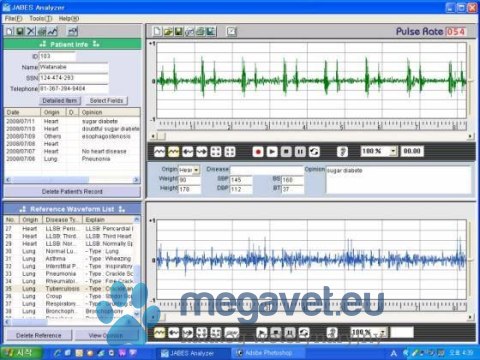Screen dimensions: 480x360
Task: Toggle repeat on the lower reference waveform
Action: [304, 333]
